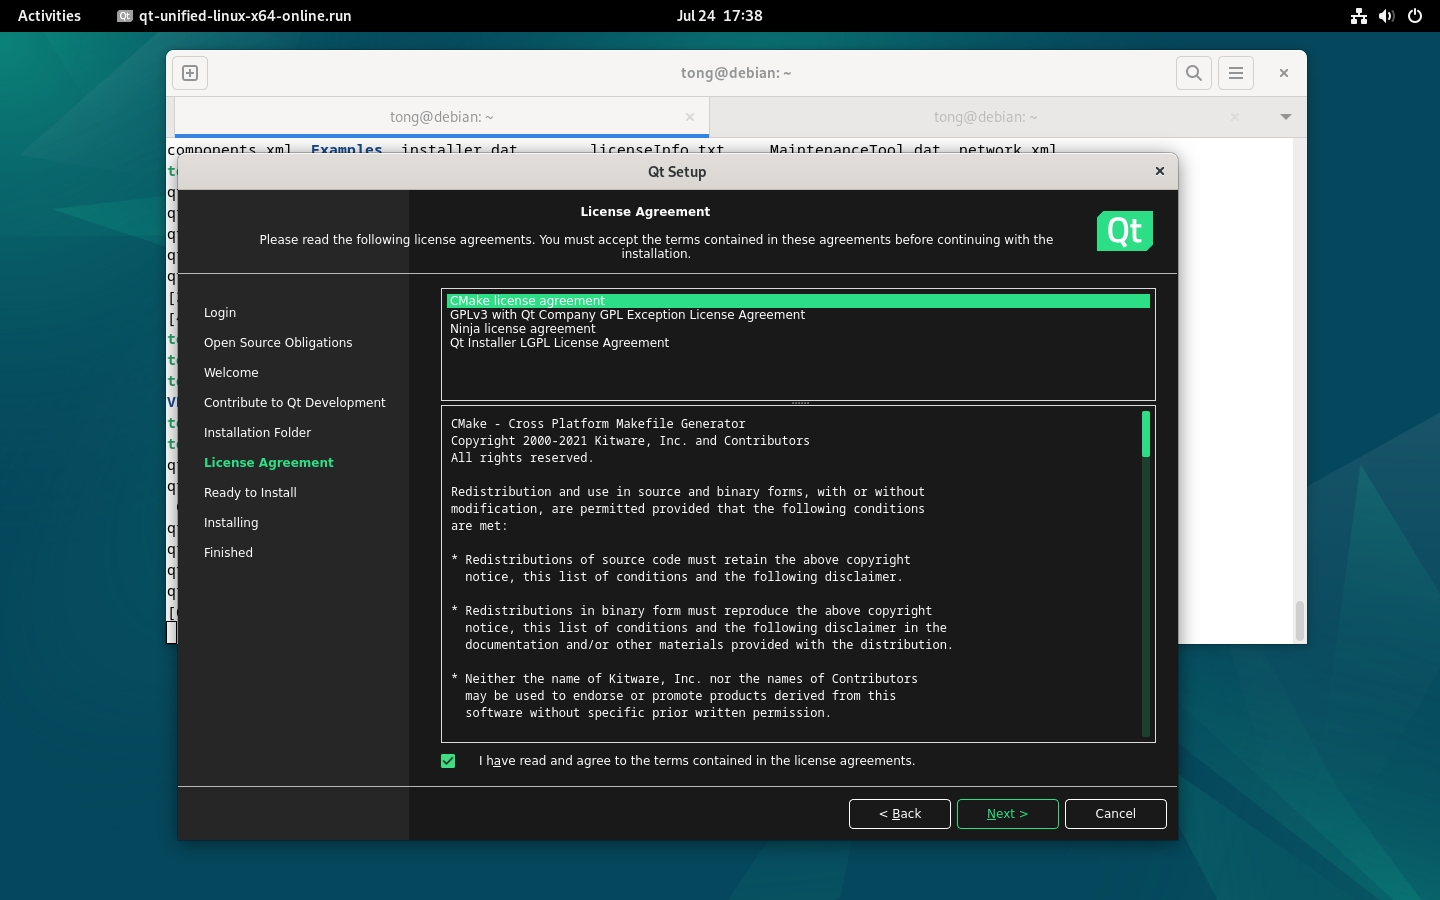1440x900 pixels.
Task: Click Cancel in Qt Setup
Action: [x=1115, y=814]
